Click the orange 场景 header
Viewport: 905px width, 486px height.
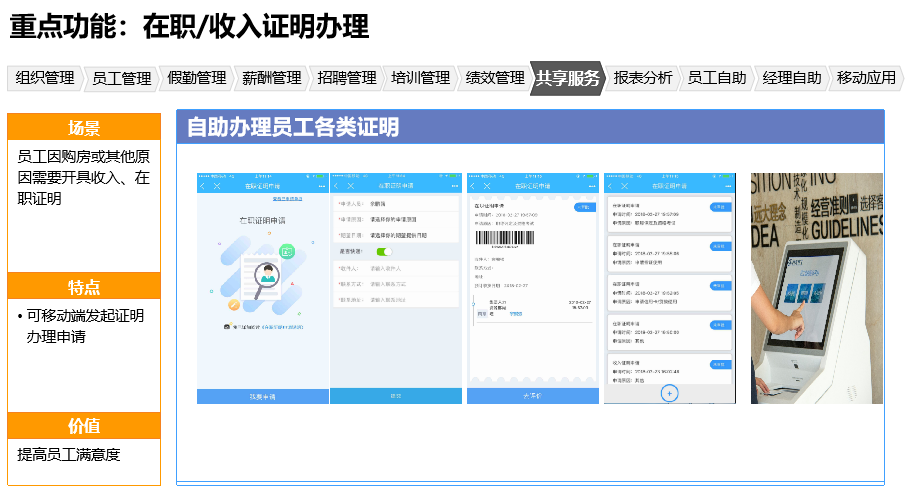click(x=84, y=128)
